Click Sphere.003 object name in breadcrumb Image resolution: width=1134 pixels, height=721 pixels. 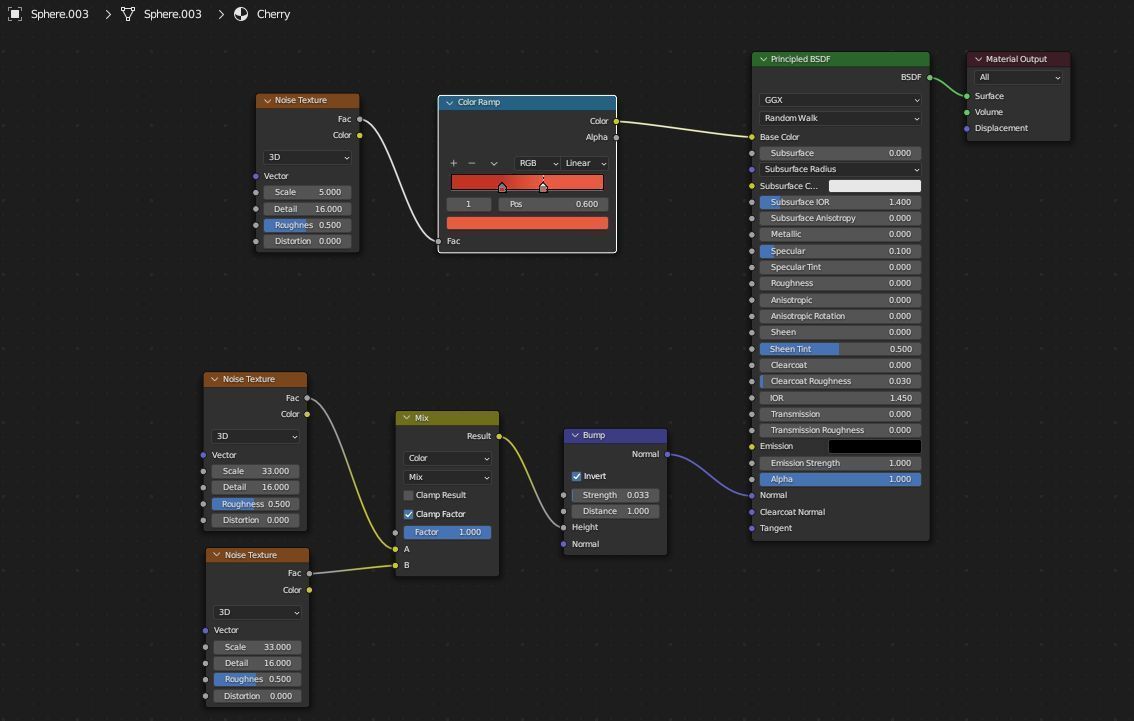click(59, 14)
